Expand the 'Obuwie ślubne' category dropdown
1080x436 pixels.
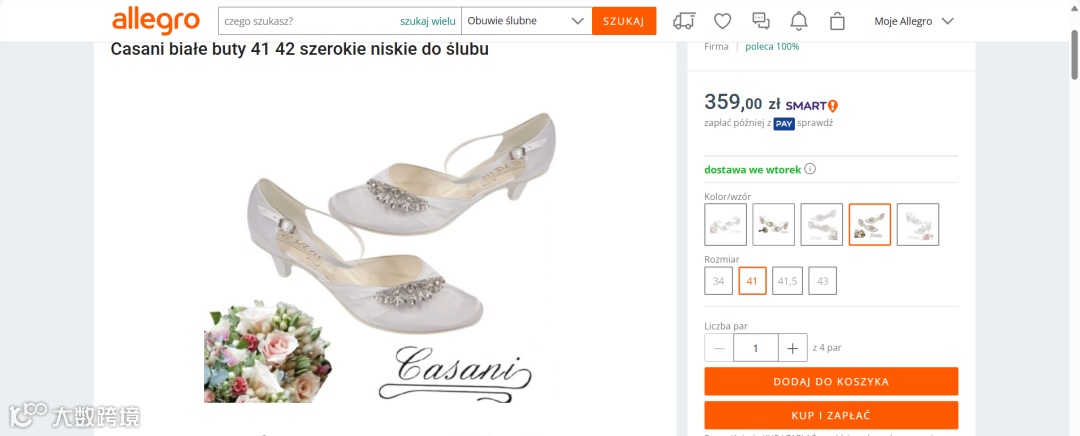526,21
